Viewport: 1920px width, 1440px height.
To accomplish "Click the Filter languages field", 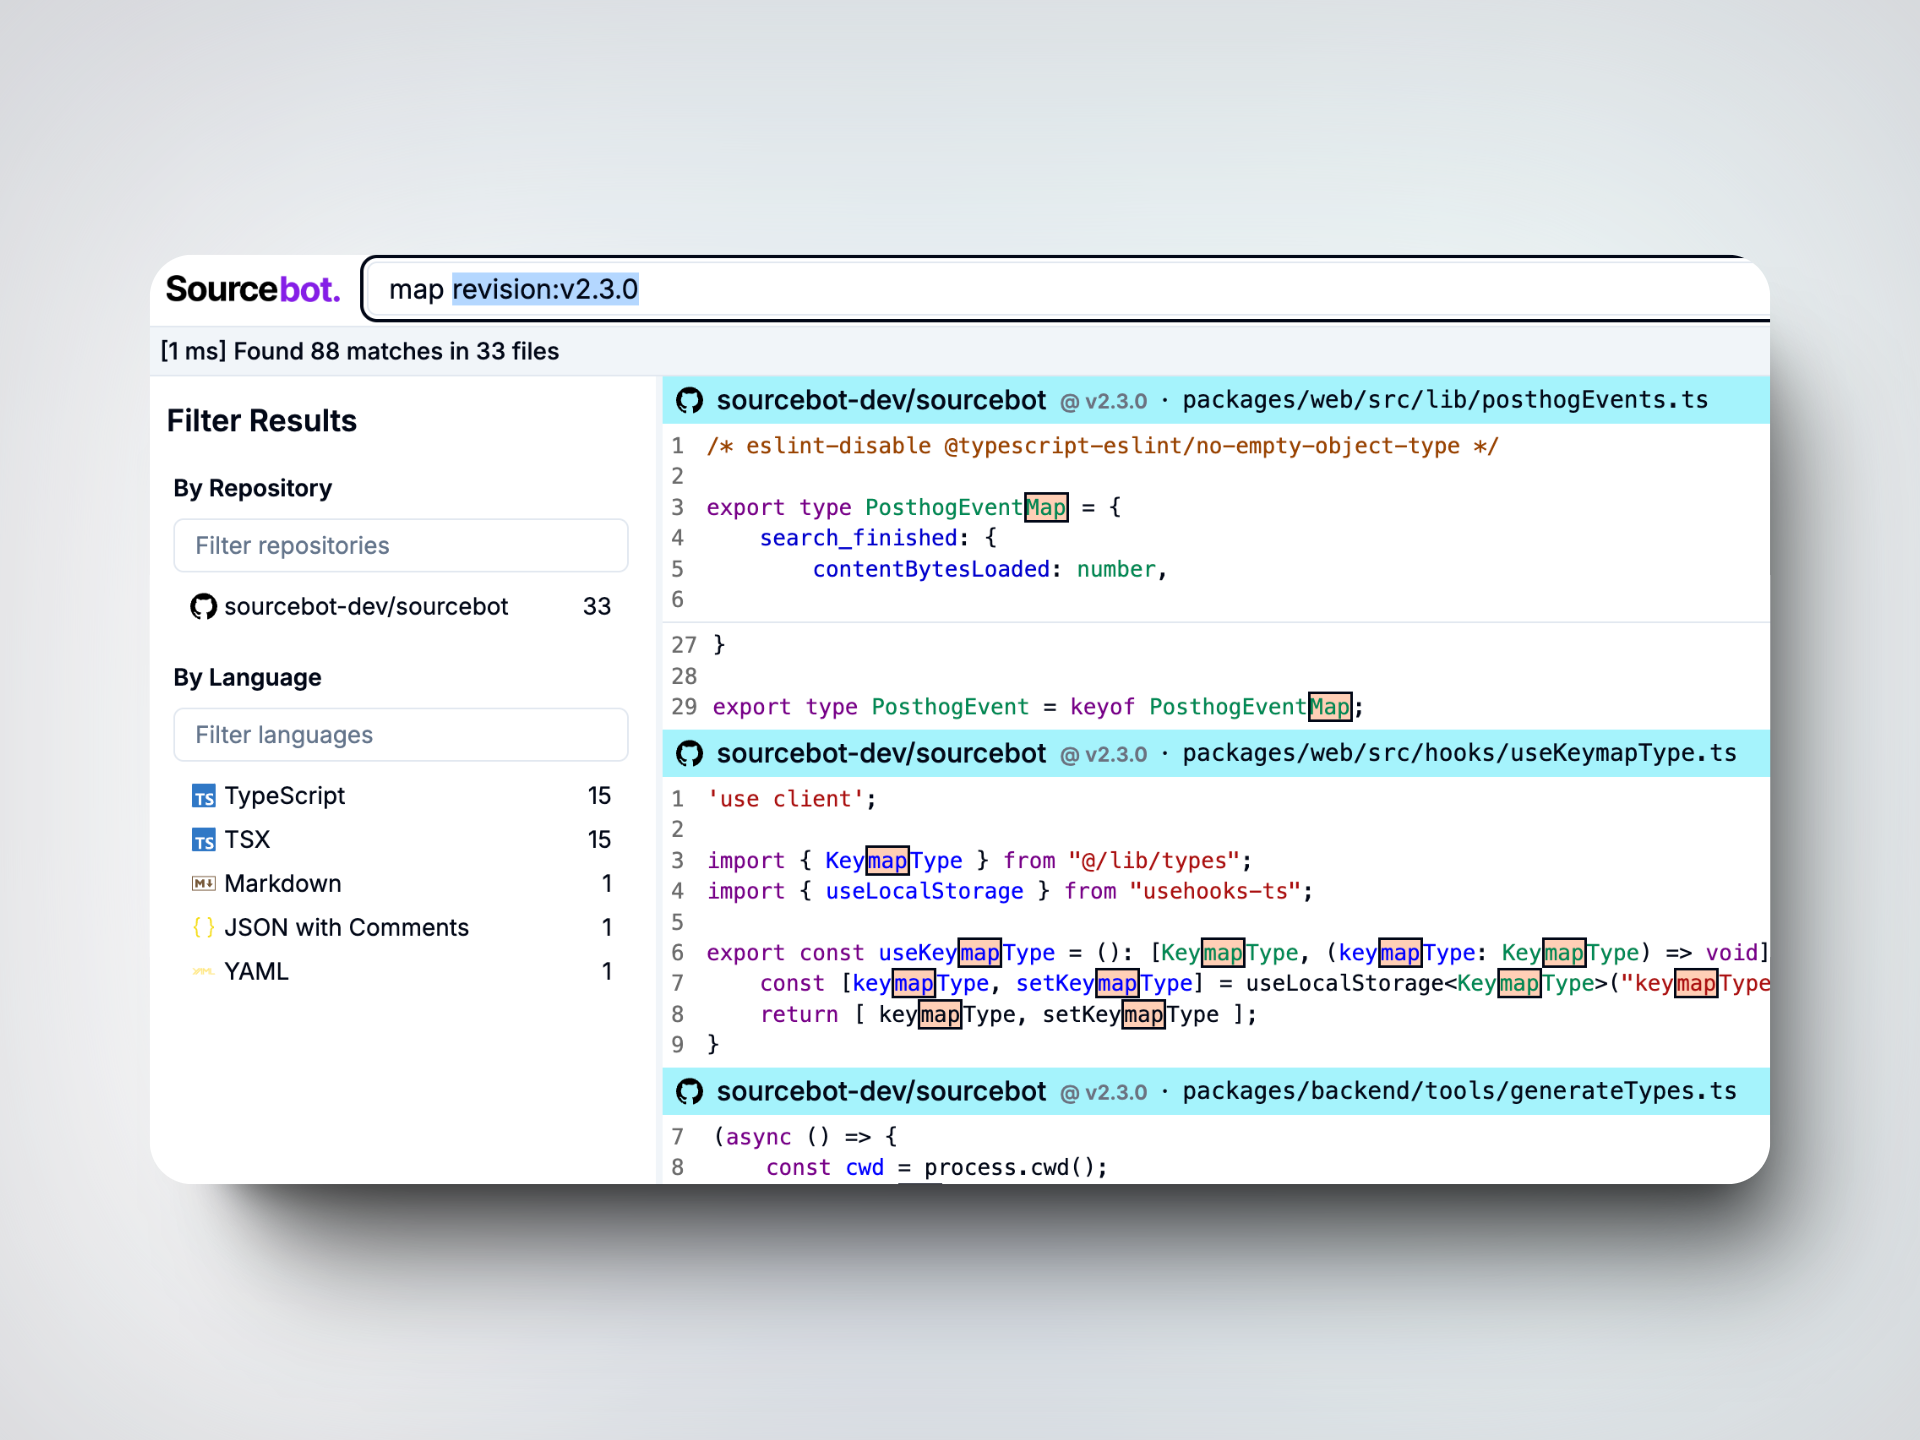I will click(400, 734).
